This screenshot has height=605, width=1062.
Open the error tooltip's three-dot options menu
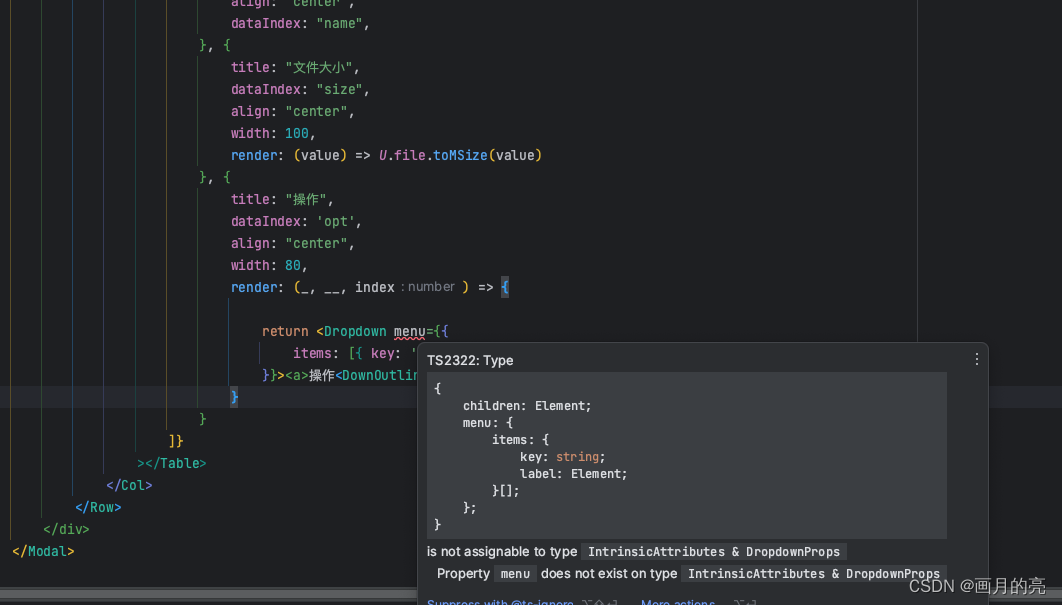(x=976, y=360)
